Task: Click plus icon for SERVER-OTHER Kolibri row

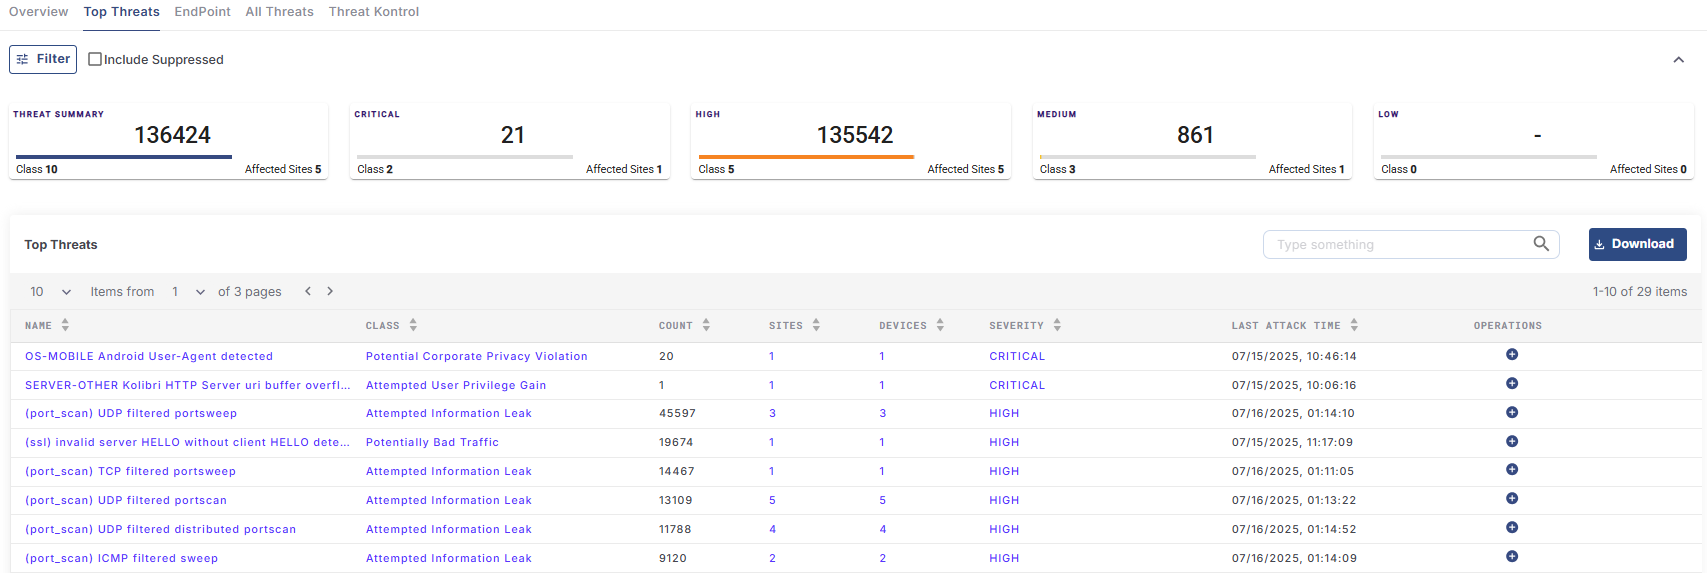Action: pos(1512,384)
